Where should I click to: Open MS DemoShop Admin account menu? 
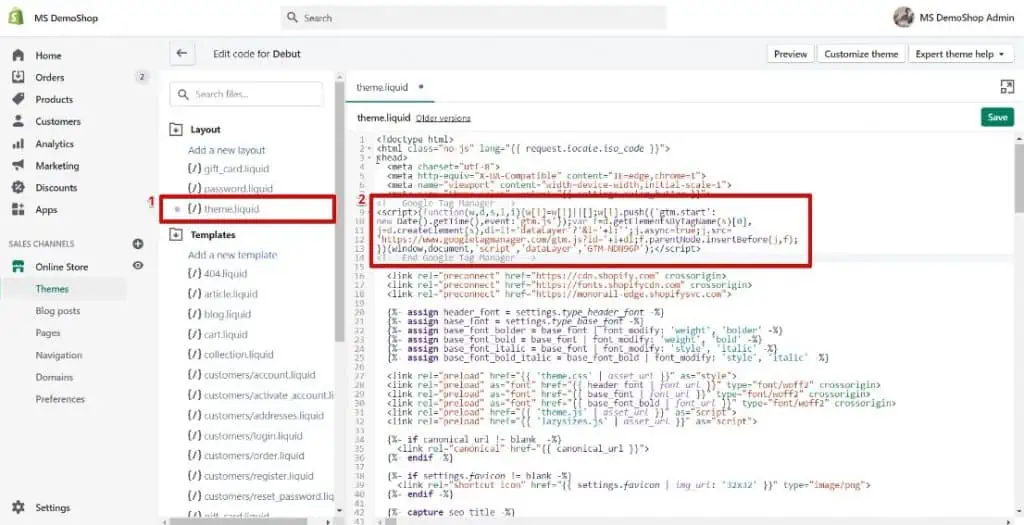tap(954, 18)
